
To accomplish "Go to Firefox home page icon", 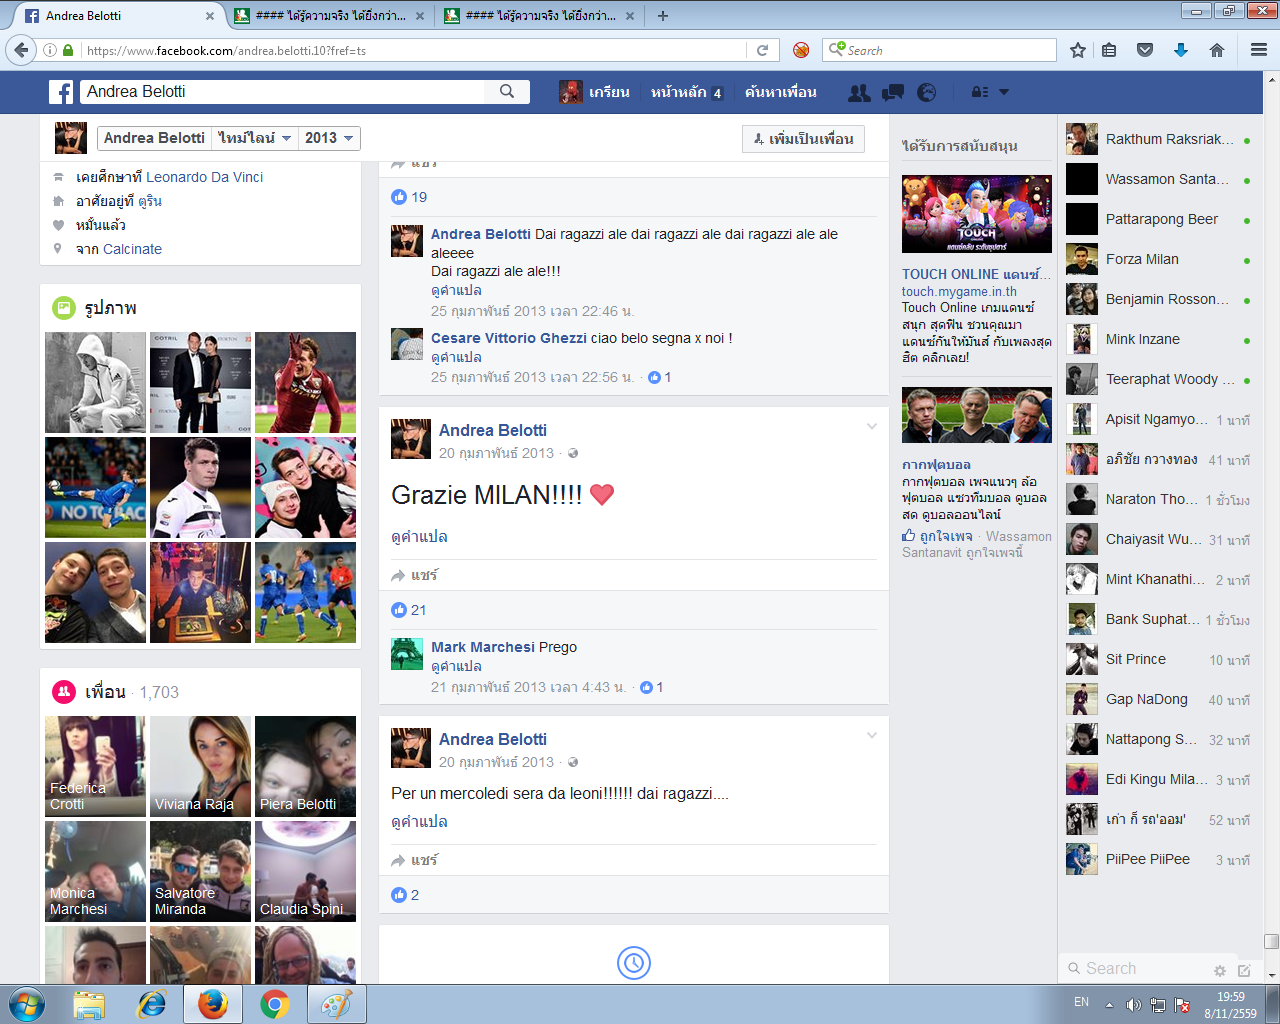I will [x=1217, y=50].
